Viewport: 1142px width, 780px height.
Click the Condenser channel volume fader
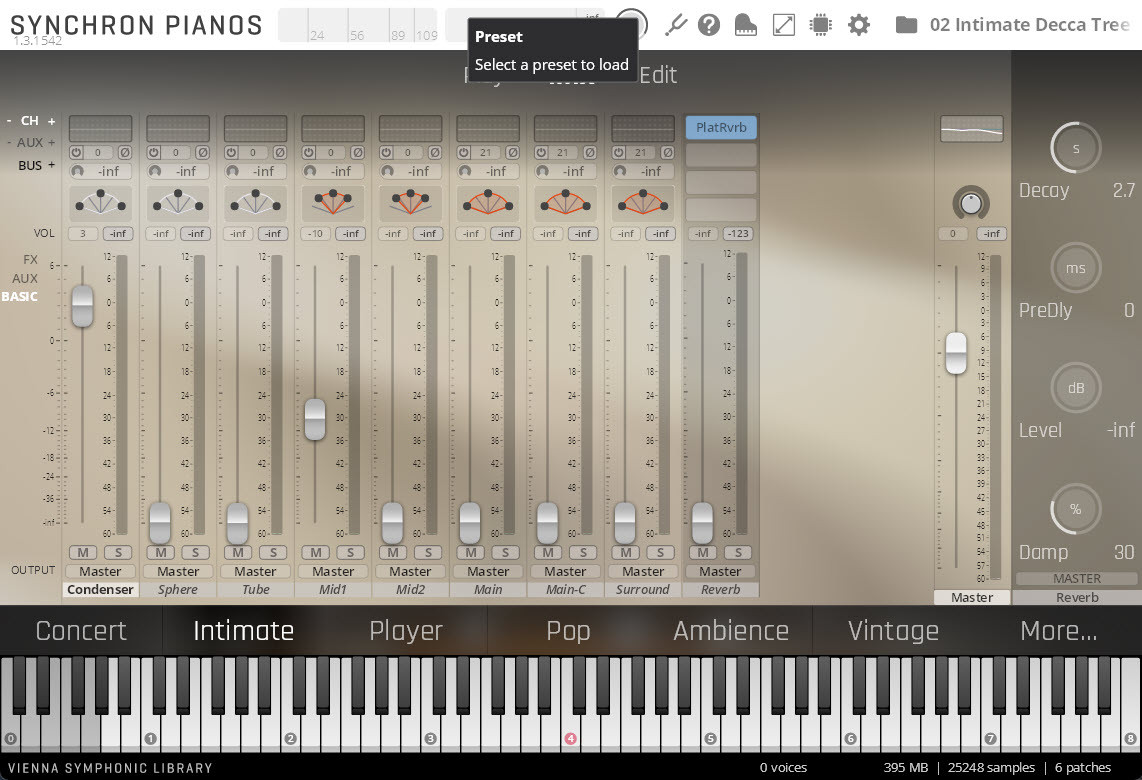click(82, 306)
